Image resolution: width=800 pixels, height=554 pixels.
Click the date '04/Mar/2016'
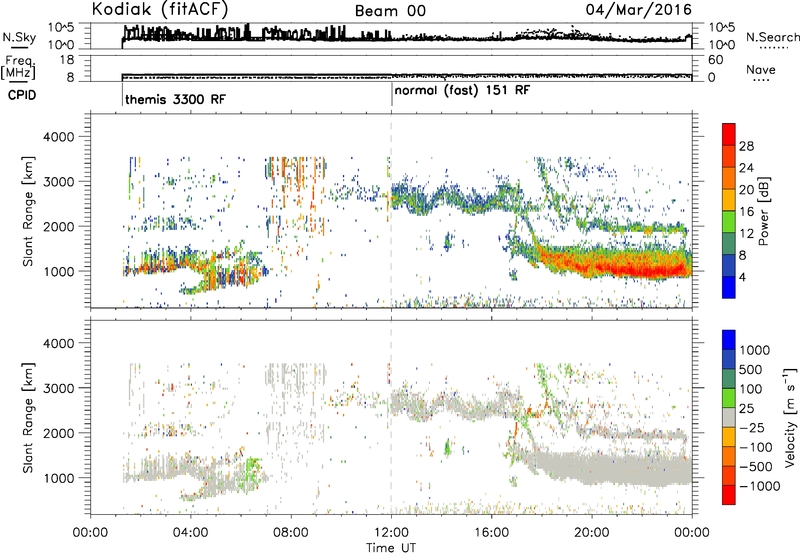(639, 9)
